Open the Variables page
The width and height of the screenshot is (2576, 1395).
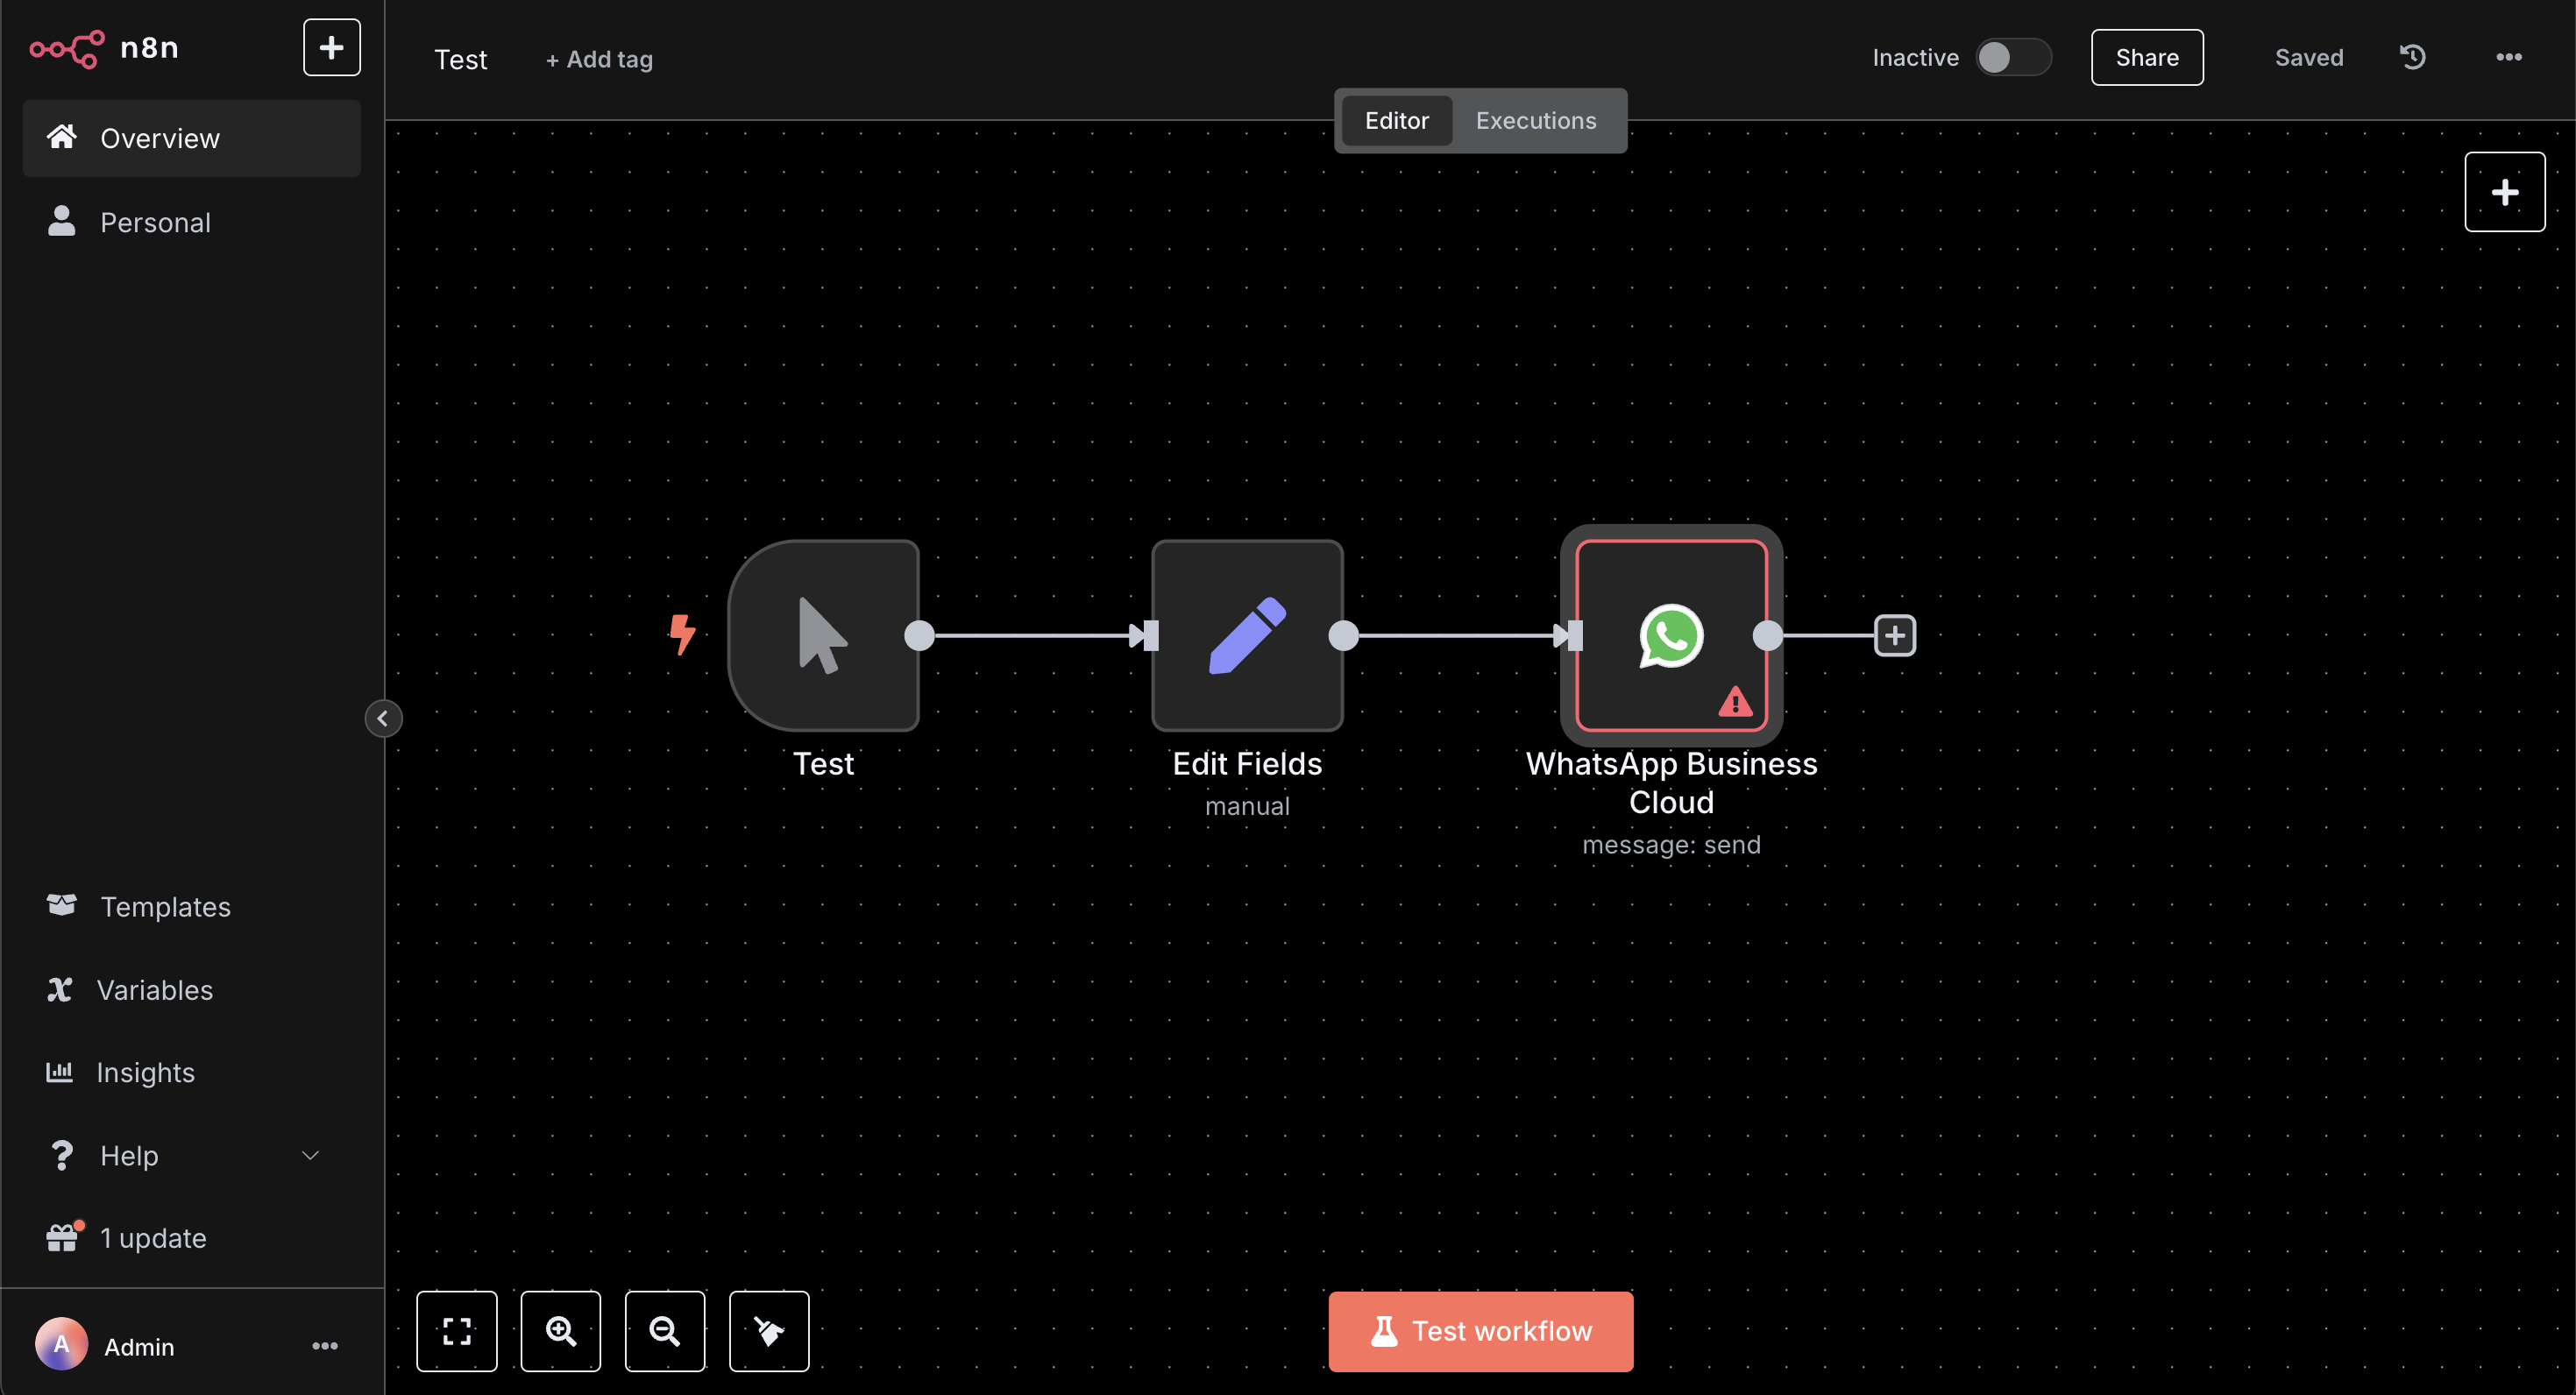tap(191, 989)
